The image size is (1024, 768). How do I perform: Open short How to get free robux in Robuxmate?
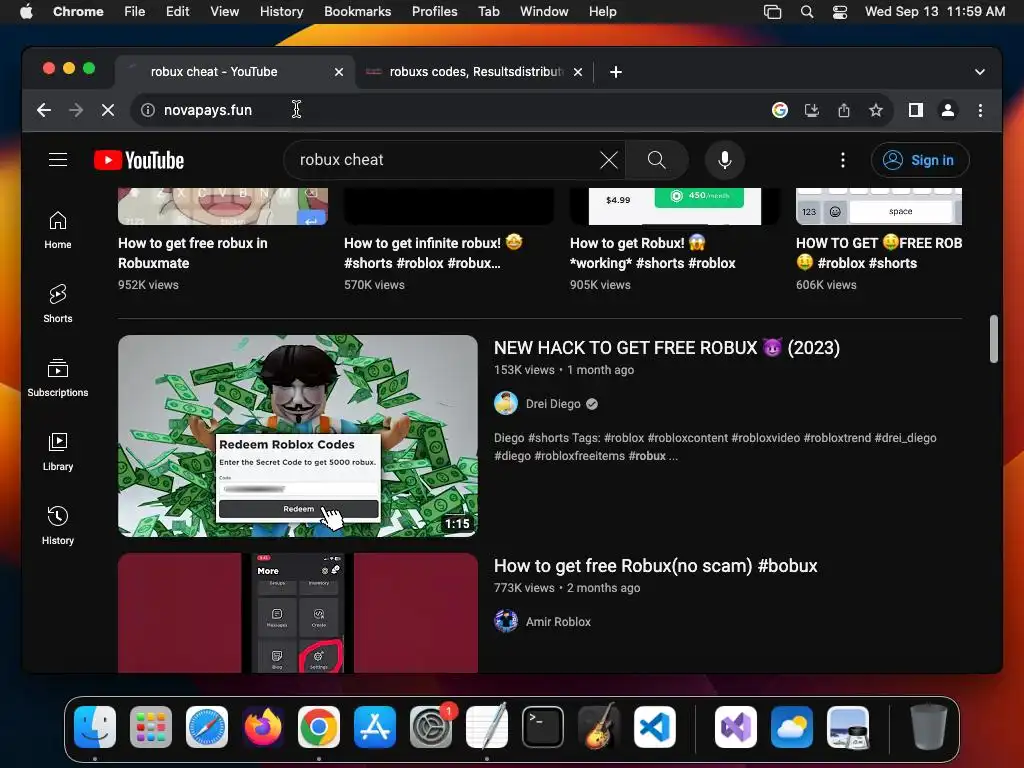[x=193, y=253]
